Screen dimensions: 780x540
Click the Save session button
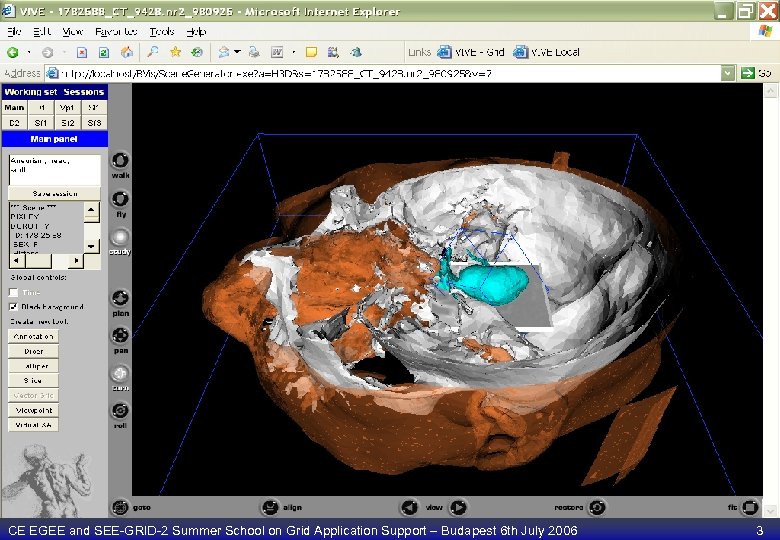[x=54, y=193]
